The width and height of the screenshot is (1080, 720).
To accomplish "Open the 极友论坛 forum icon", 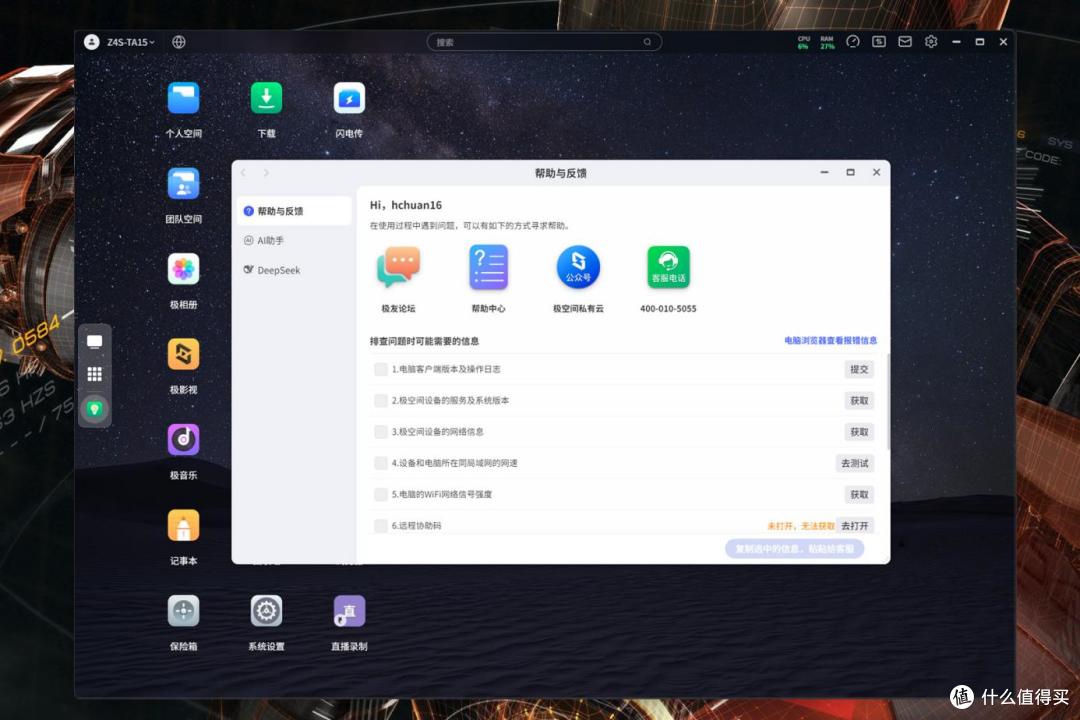I will 399,267.
